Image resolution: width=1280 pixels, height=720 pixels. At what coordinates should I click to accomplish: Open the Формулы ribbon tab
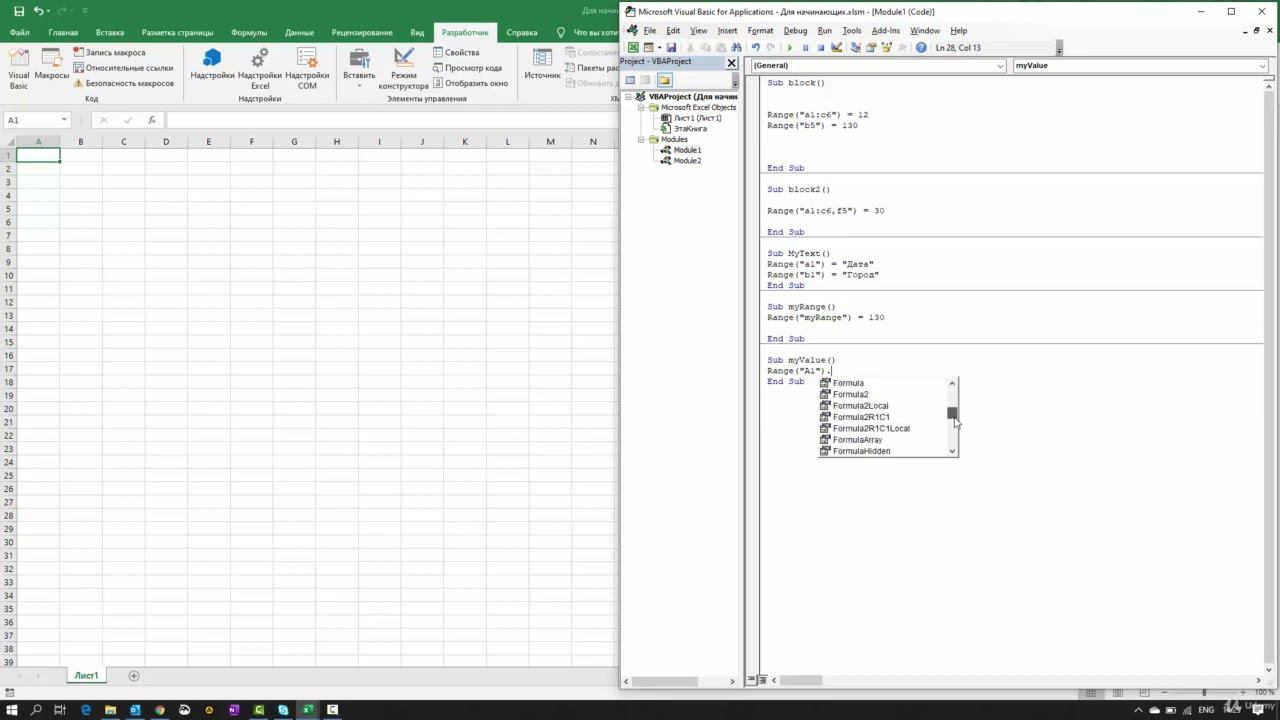click(249, 32)
